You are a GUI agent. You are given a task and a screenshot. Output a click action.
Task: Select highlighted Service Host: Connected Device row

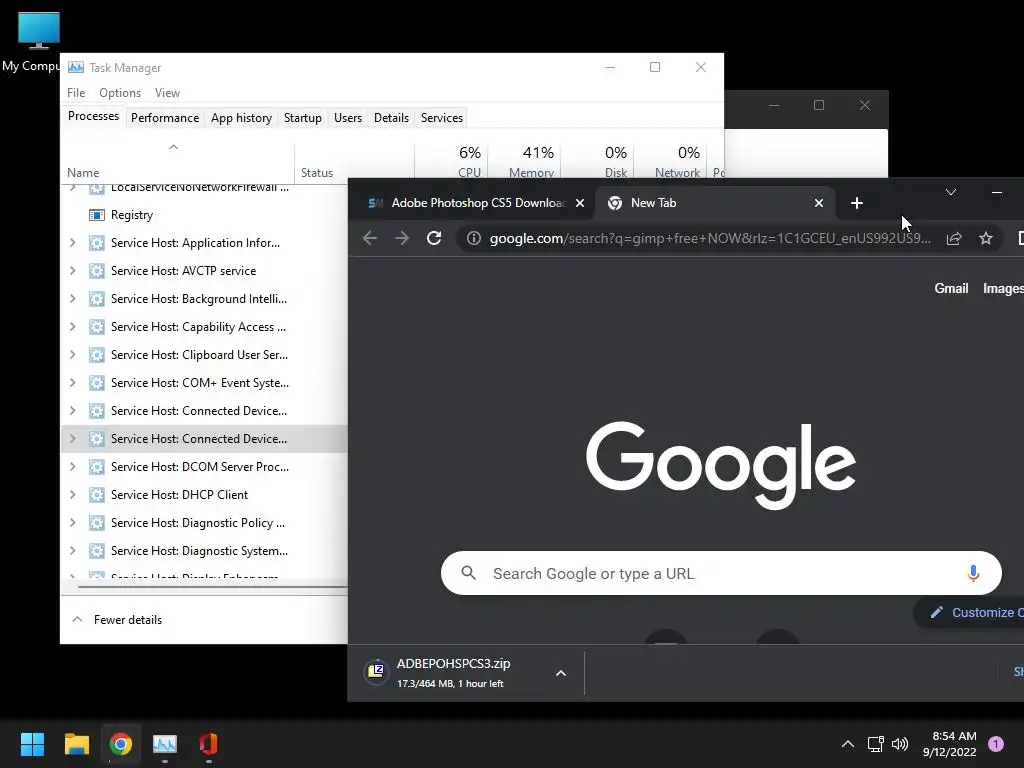pos(204,439)
